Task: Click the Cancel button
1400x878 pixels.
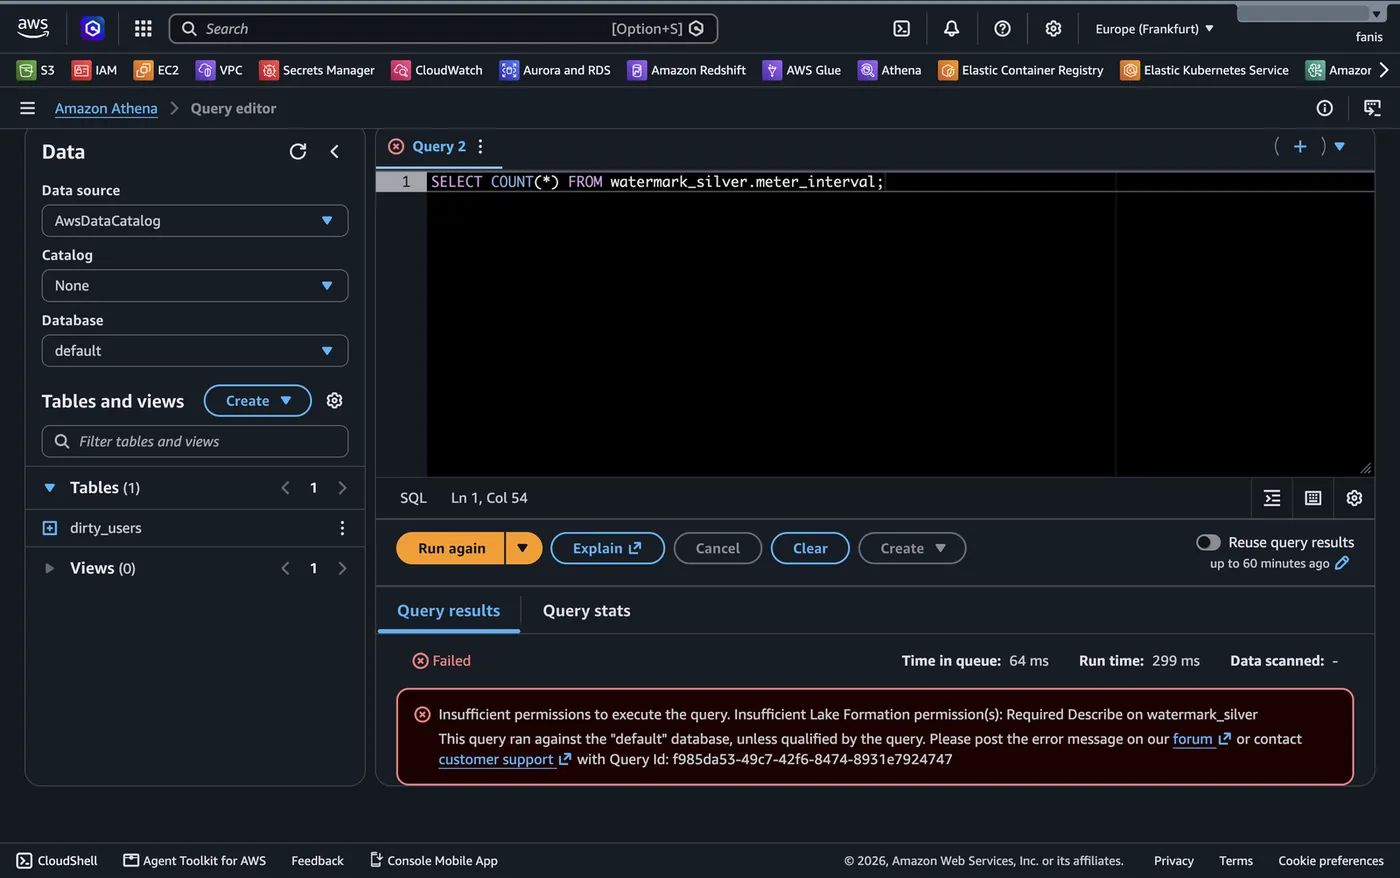Action: 717,548
